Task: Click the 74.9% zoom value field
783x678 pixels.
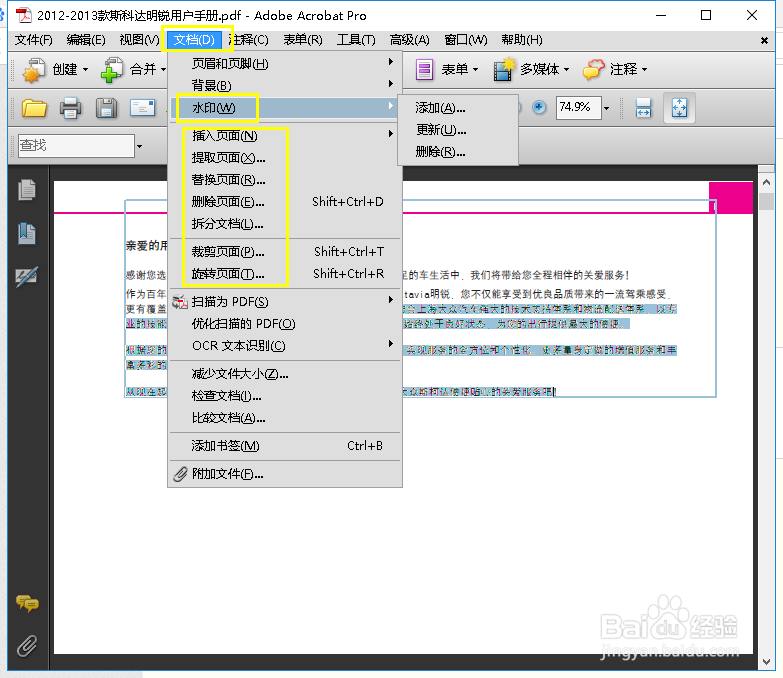Action: [x=578, y=107]
